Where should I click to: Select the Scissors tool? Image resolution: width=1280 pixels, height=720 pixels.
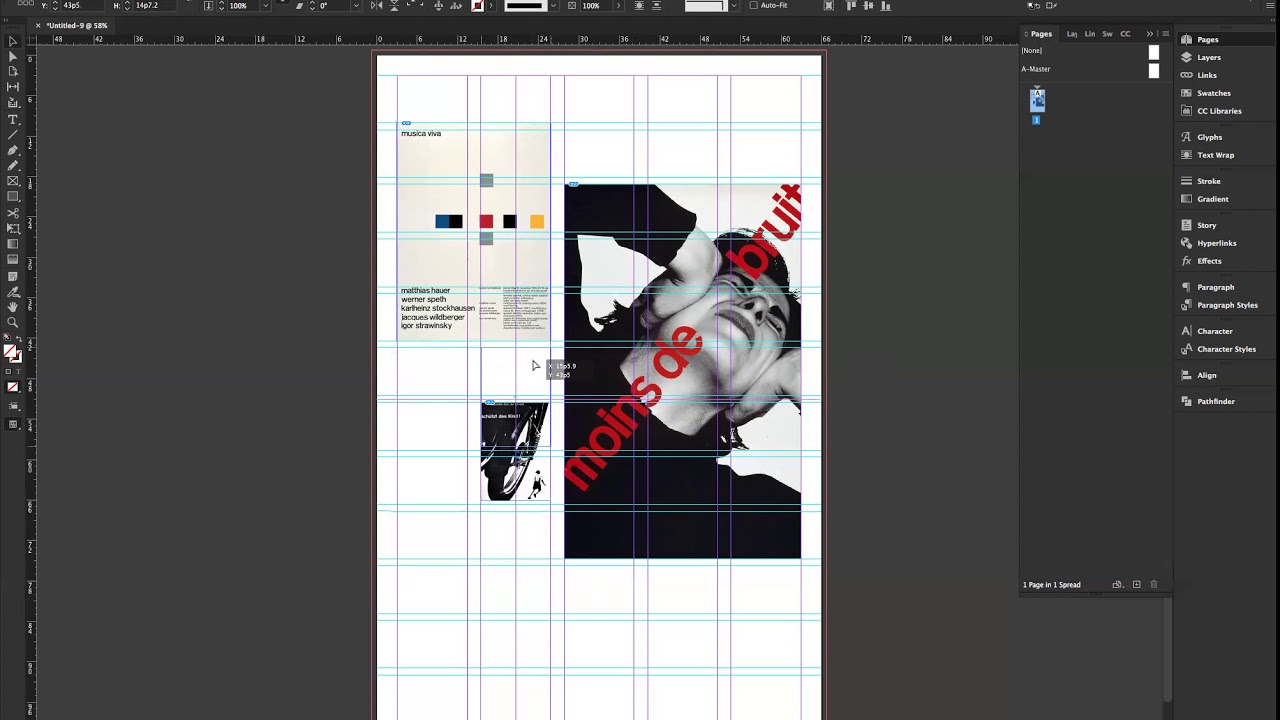point(13,213)
